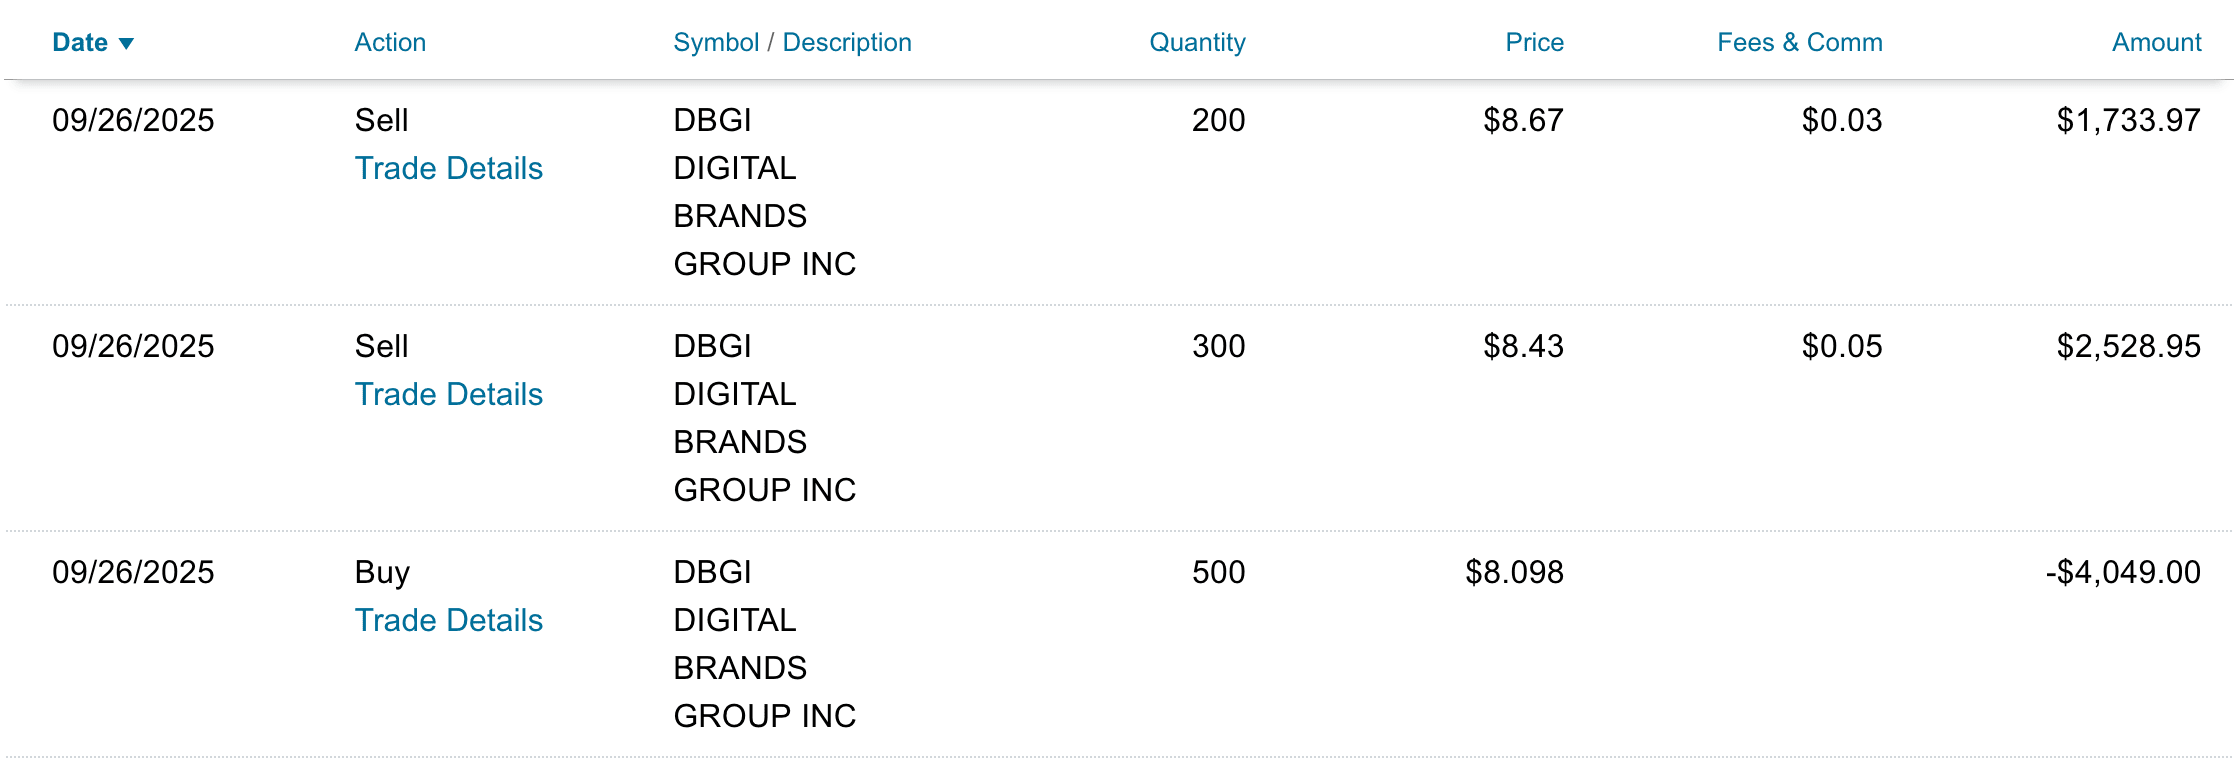
Task: Open Trade Details for the 200-share sell
Action: pos(449,168)
